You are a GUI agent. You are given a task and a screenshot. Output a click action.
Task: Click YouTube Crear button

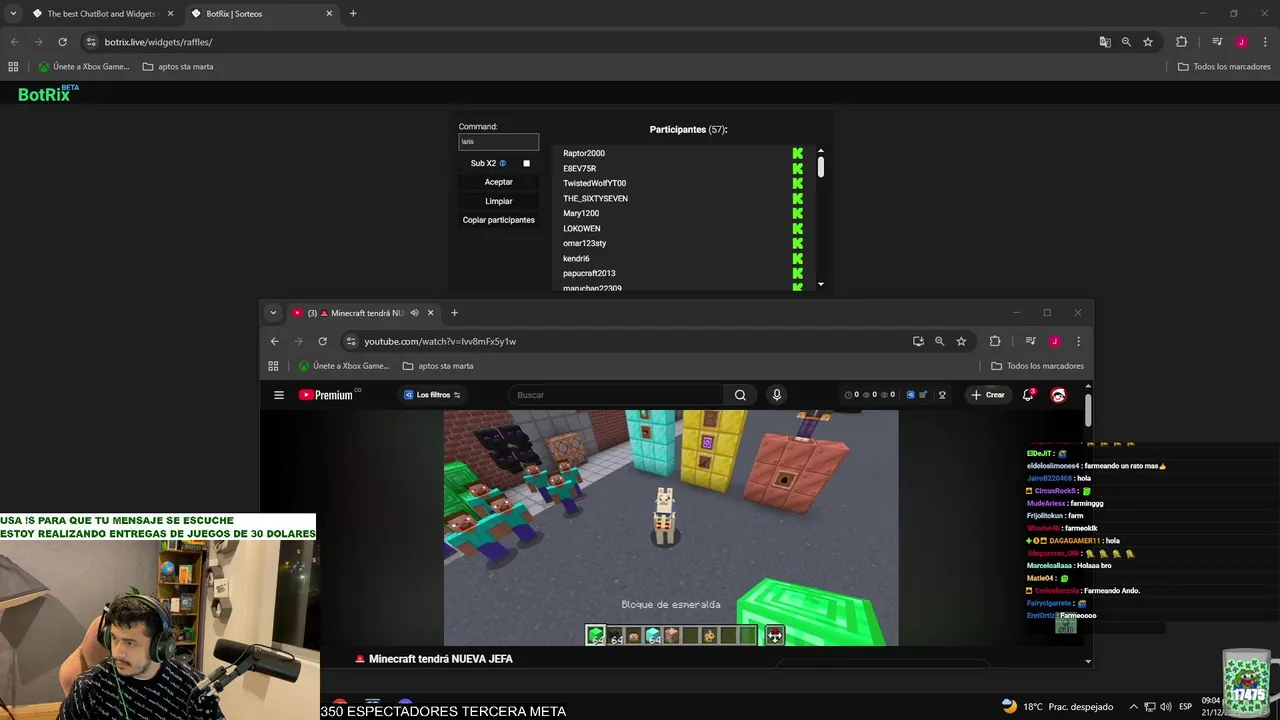(x=987, y=395)
